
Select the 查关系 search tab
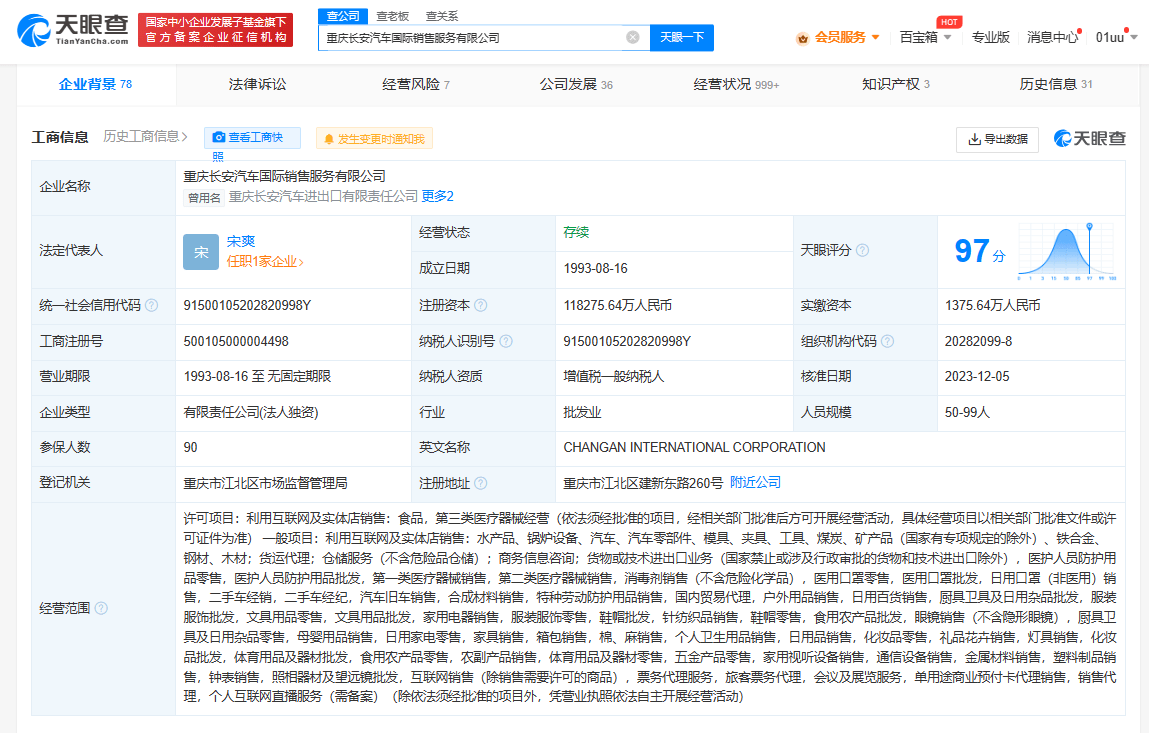pyautogui.click(x=442, y=15)
